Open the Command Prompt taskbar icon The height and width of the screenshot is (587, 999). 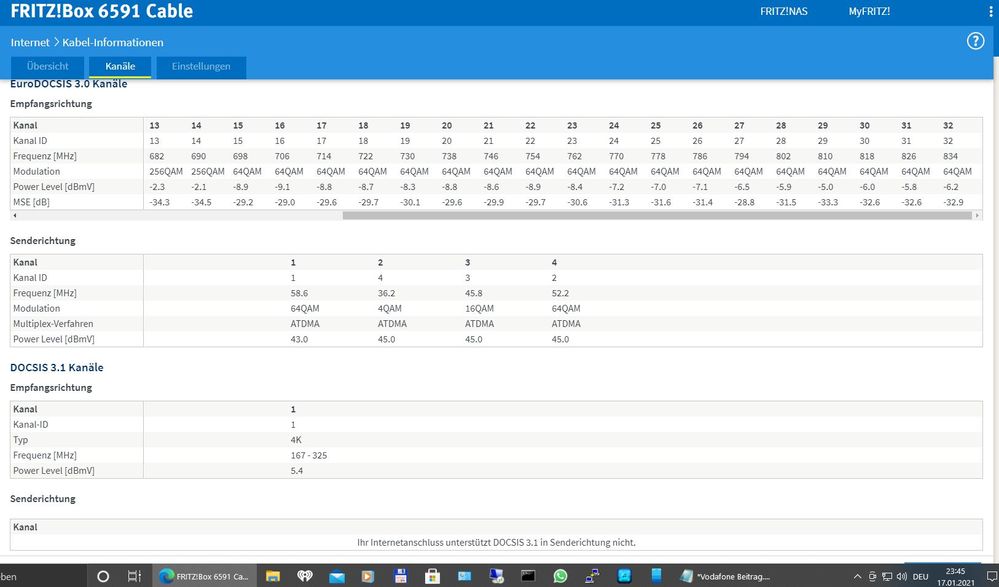point(528,576)
